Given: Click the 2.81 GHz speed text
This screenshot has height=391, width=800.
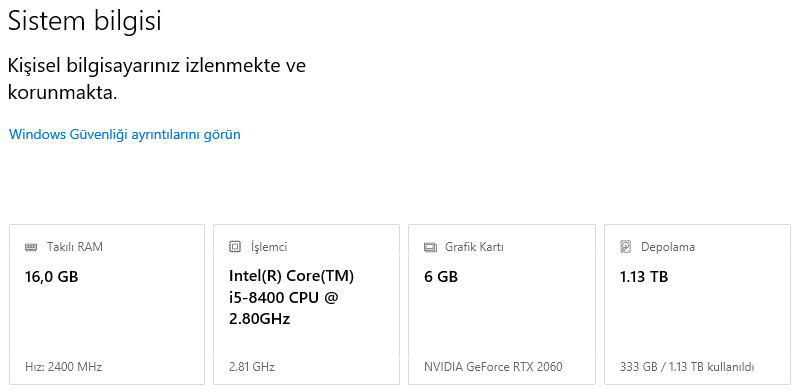Looking at the screenshot, I should click(252, 366).
